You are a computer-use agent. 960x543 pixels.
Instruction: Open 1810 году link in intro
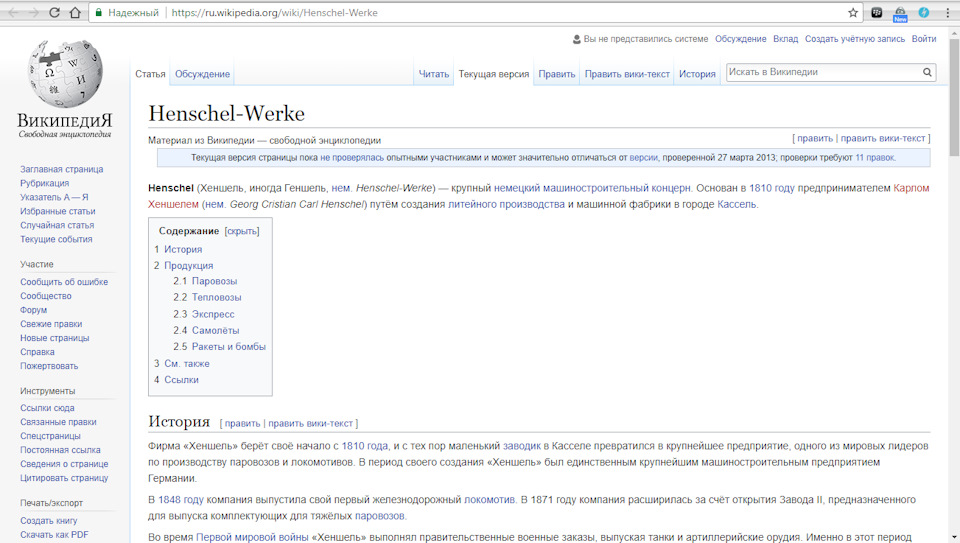click(x=771, y=188)
